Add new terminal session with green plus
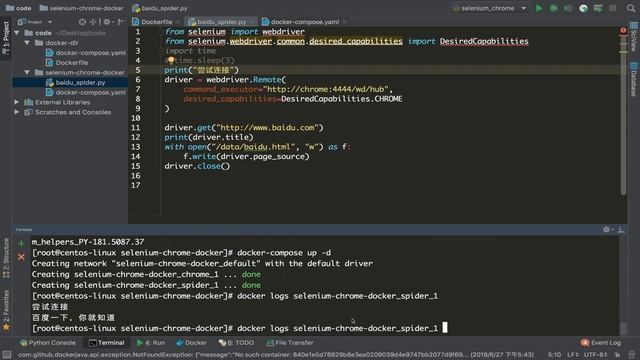The width and height of the screenshot is (640, 360). (21, 244)
